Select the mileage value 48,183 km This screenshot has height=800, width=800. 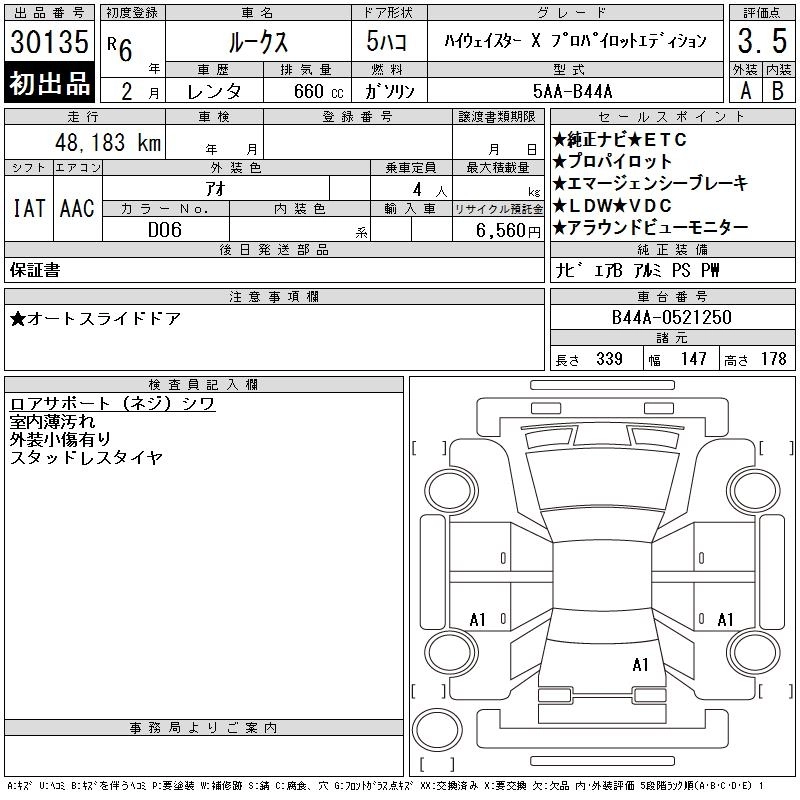tap(106, 142)
